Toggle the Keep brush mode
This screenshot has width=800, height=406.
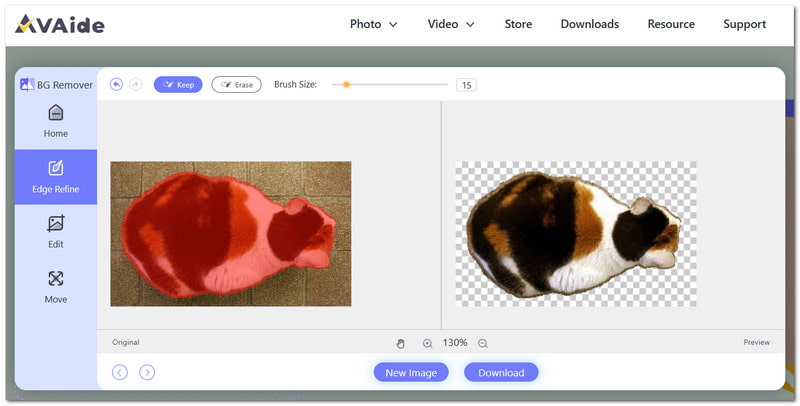pyautogui.click(x=178, y=85)
